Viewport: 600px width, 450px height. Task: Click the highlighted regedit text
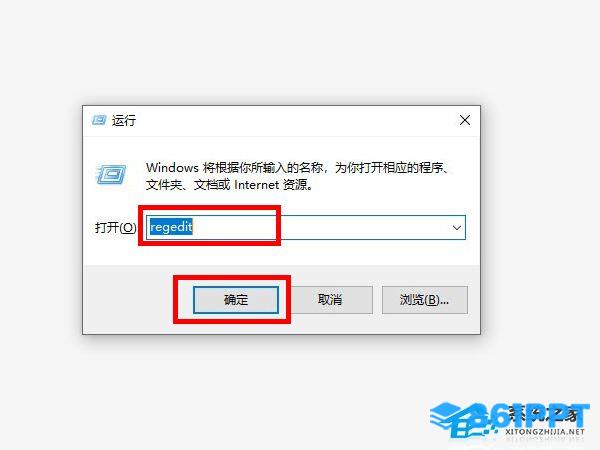[171, 227]
